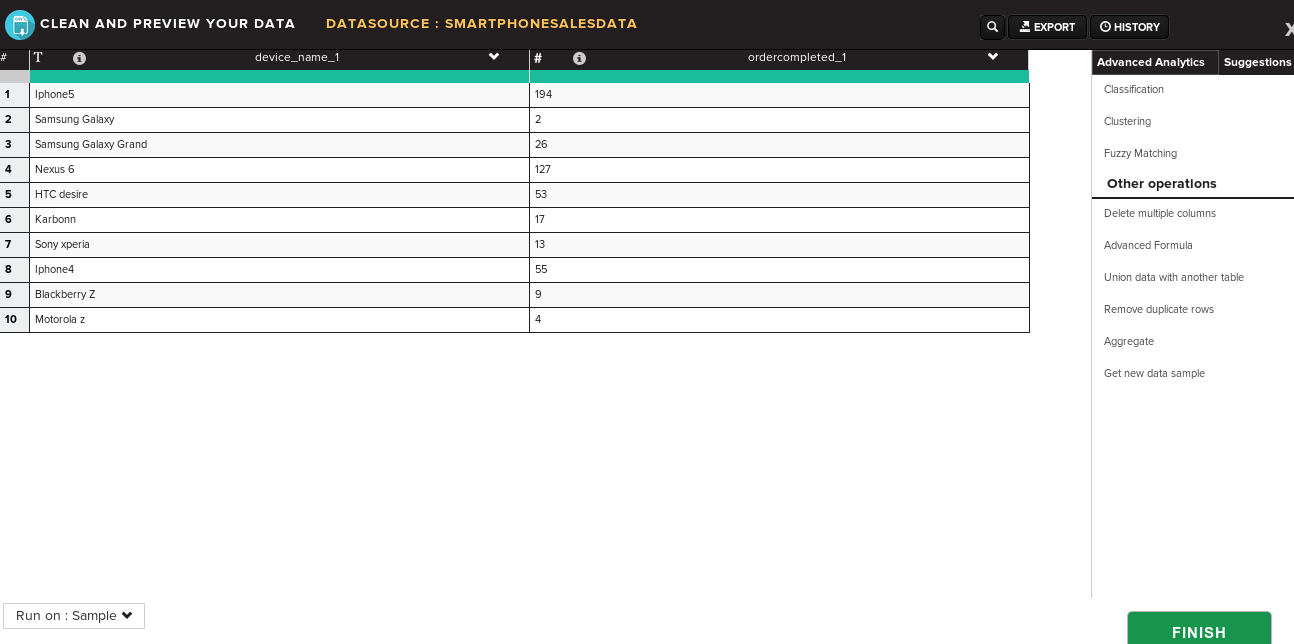Click the value 127 cell
1294x644 pixels.
(x=779, y=170)
